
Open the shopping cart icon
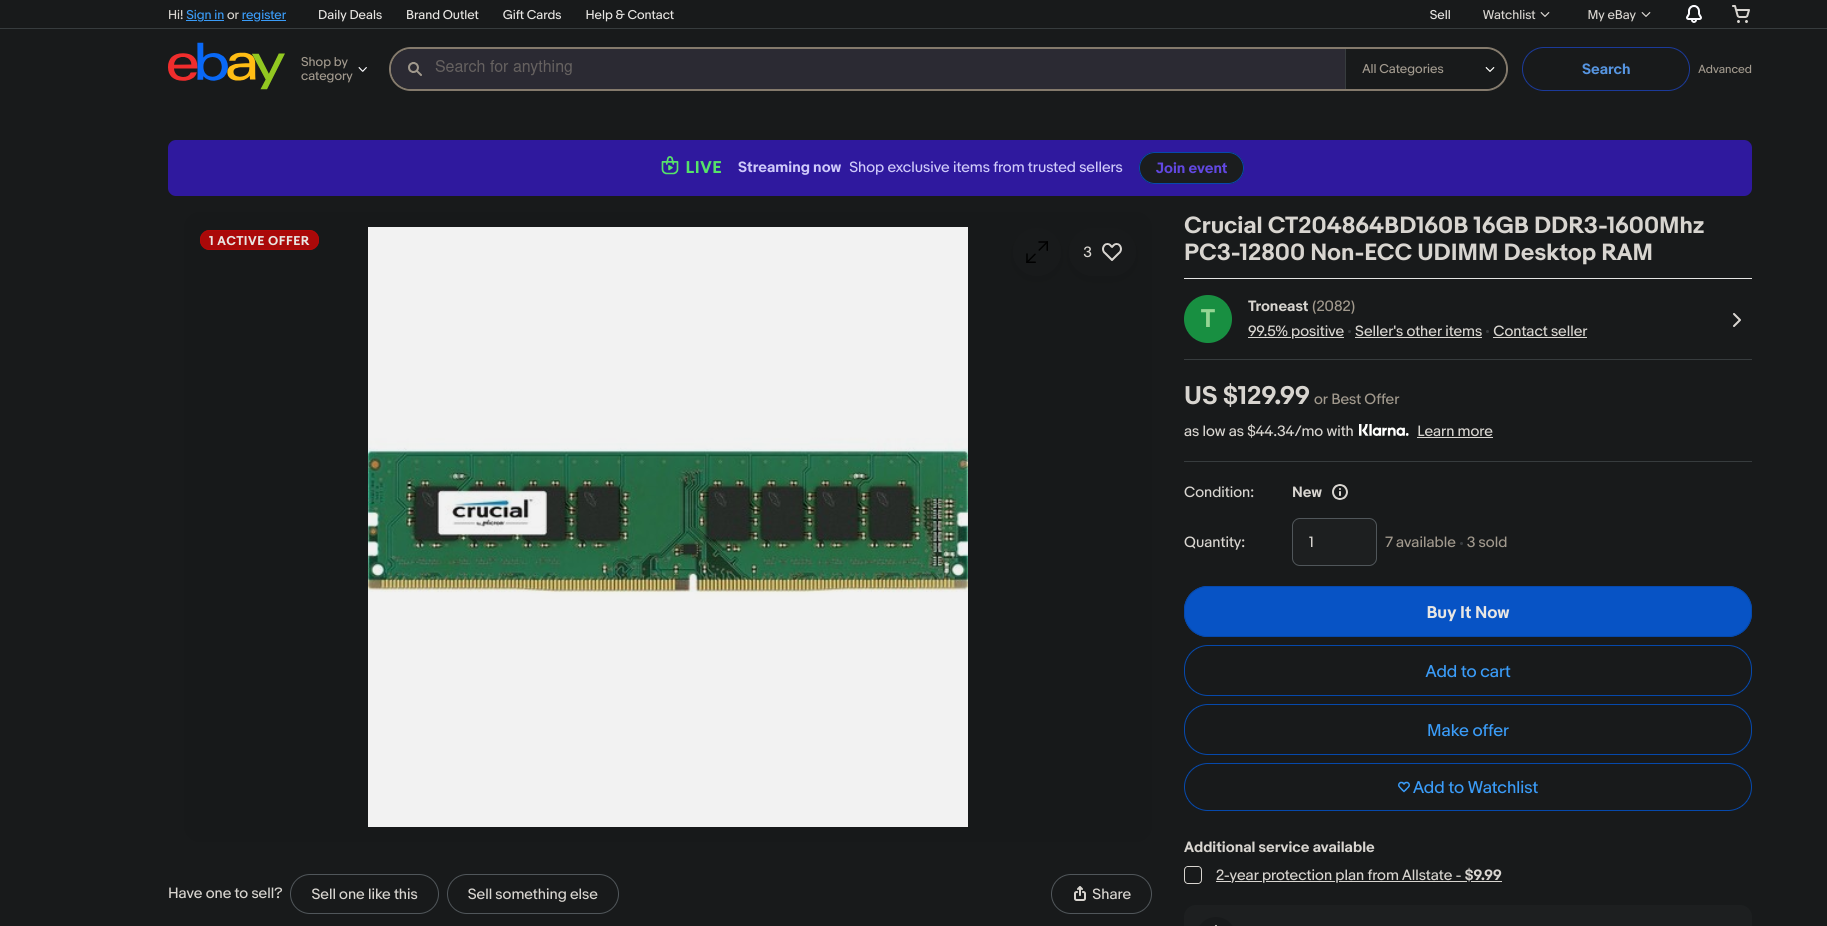(x=1741, y=14)
